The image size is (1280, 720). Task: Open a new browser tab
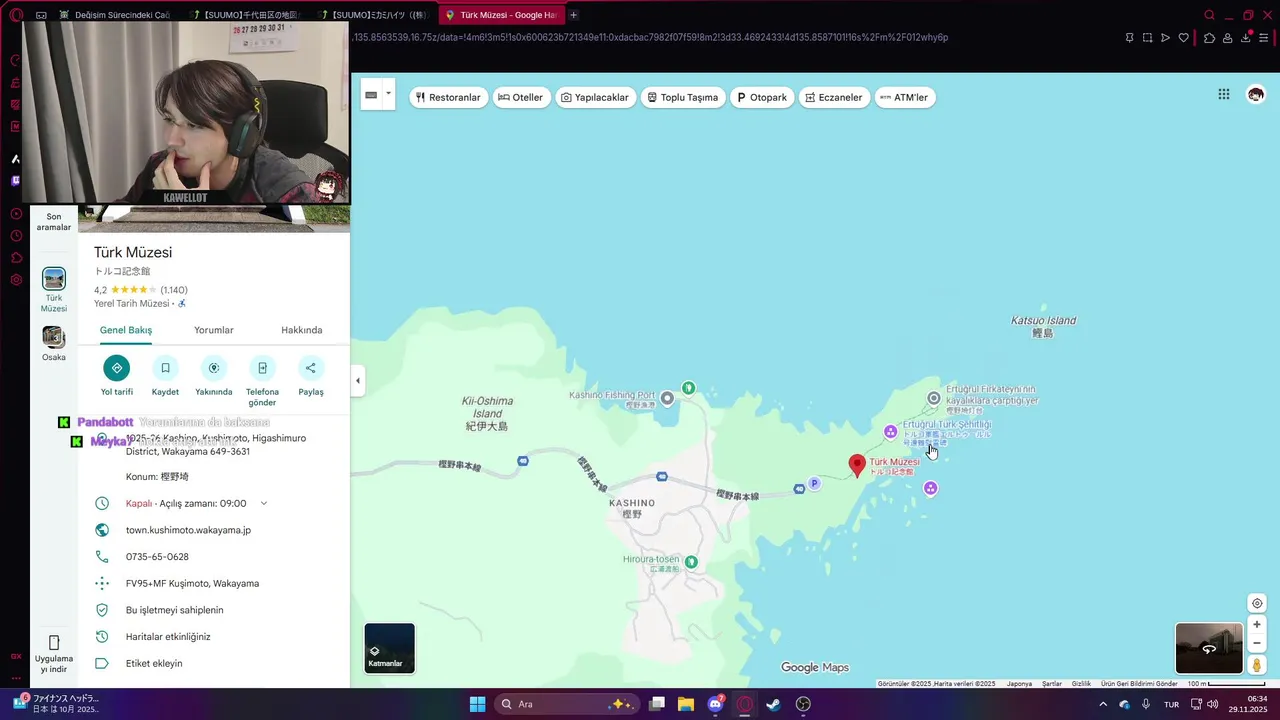[x=573, y=15]
